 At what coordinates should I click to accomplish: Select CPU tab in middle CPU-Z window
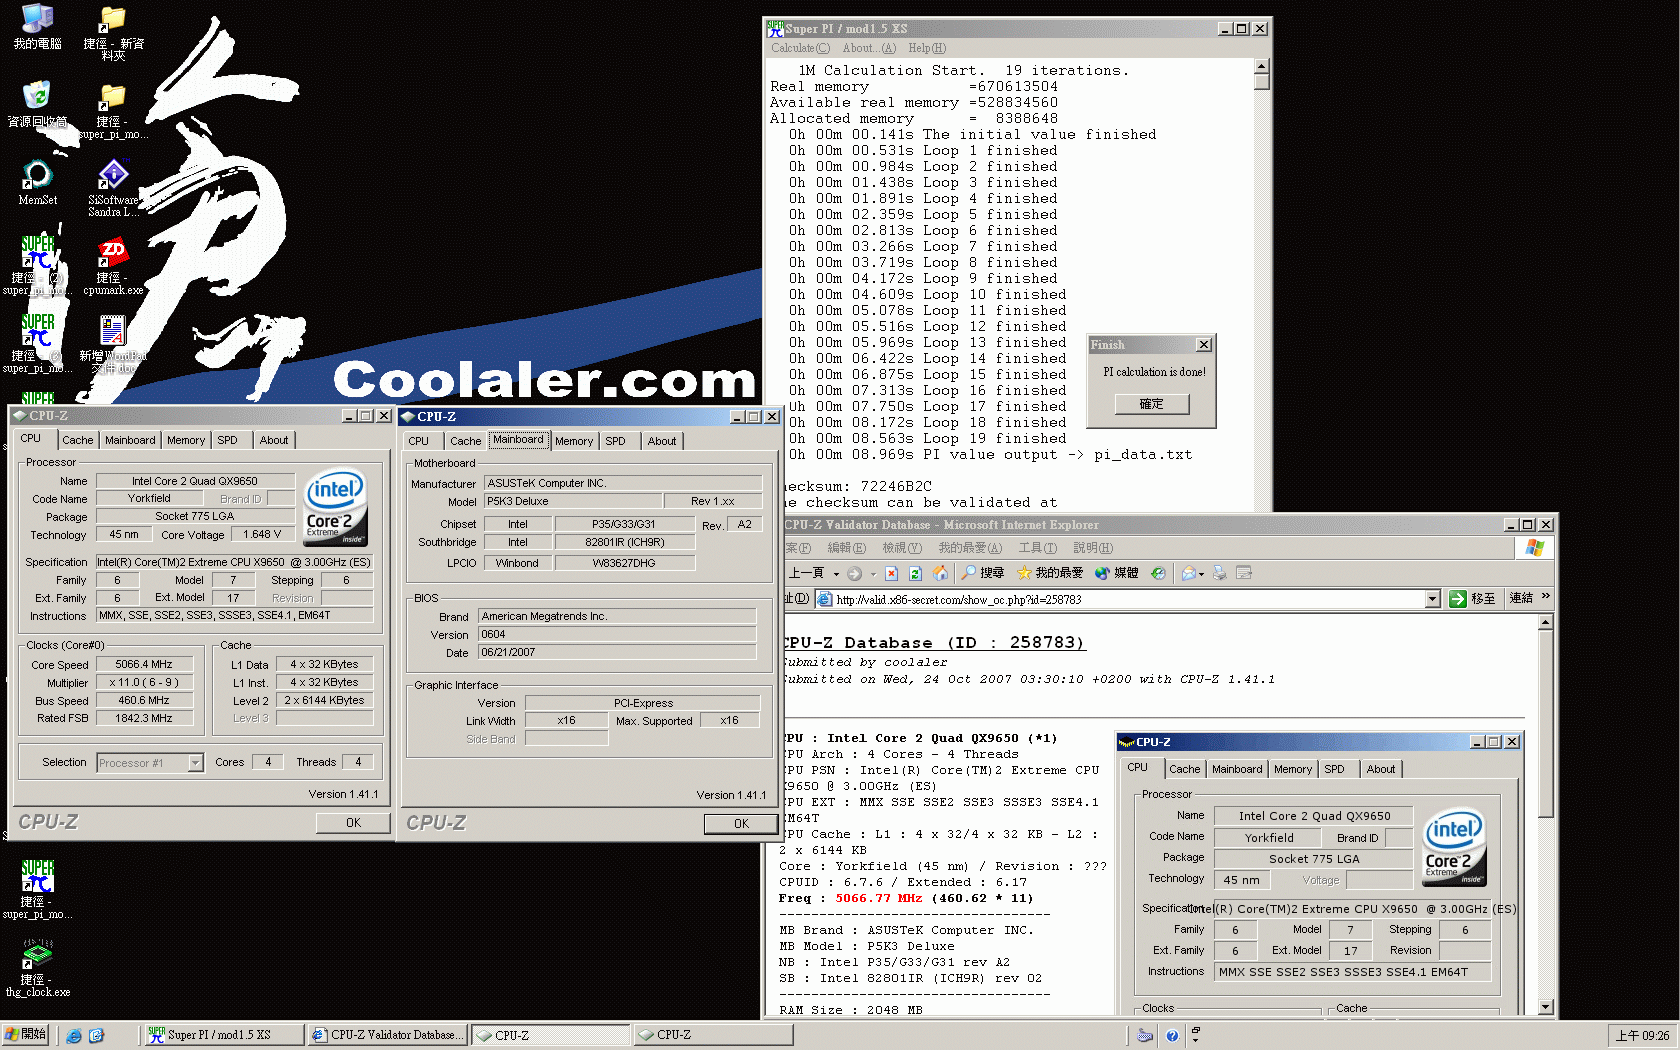pos(419,441)
